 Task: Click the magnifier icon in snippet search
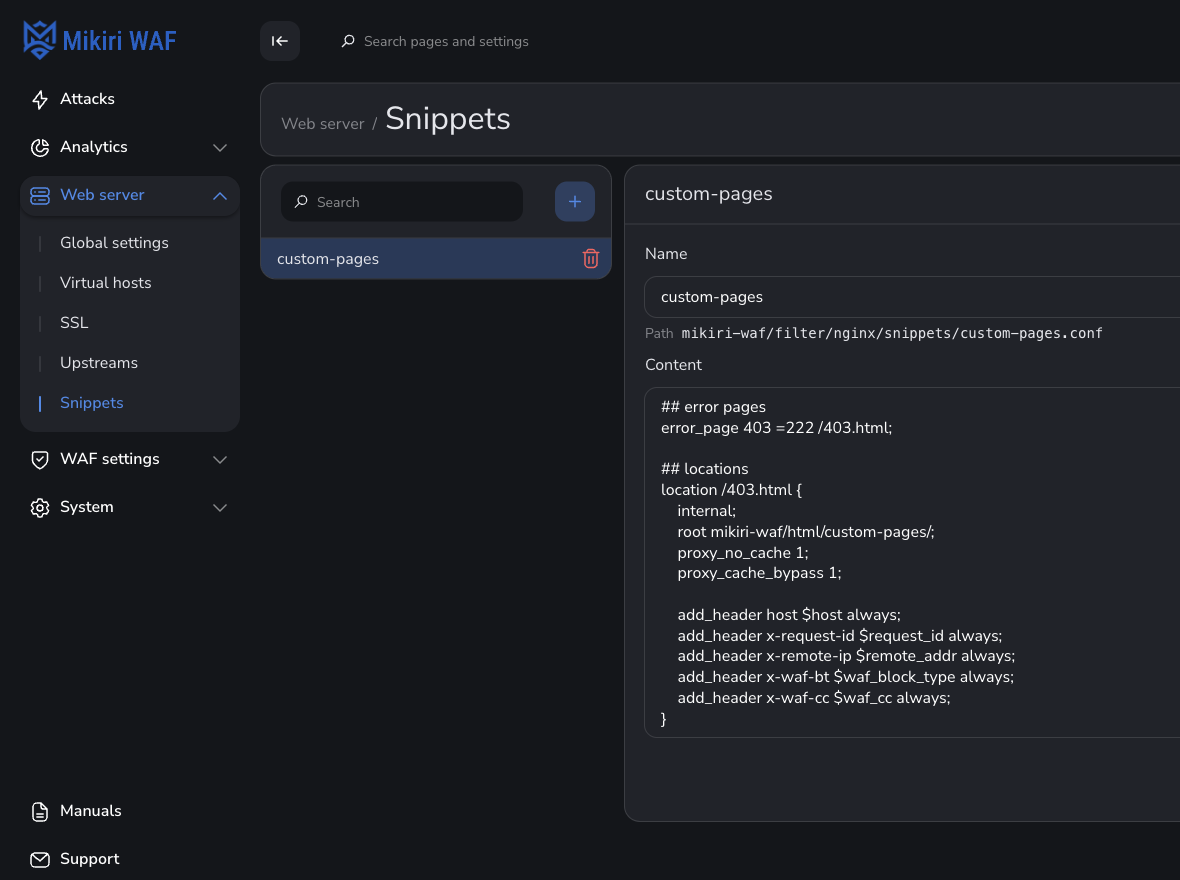click(301, 202)
